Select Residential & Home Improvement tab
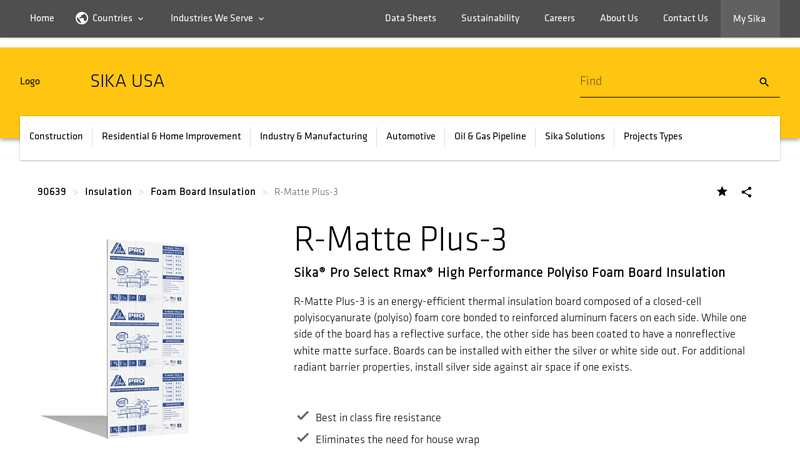This screenshot has height=450, width=800. [171, 136]
